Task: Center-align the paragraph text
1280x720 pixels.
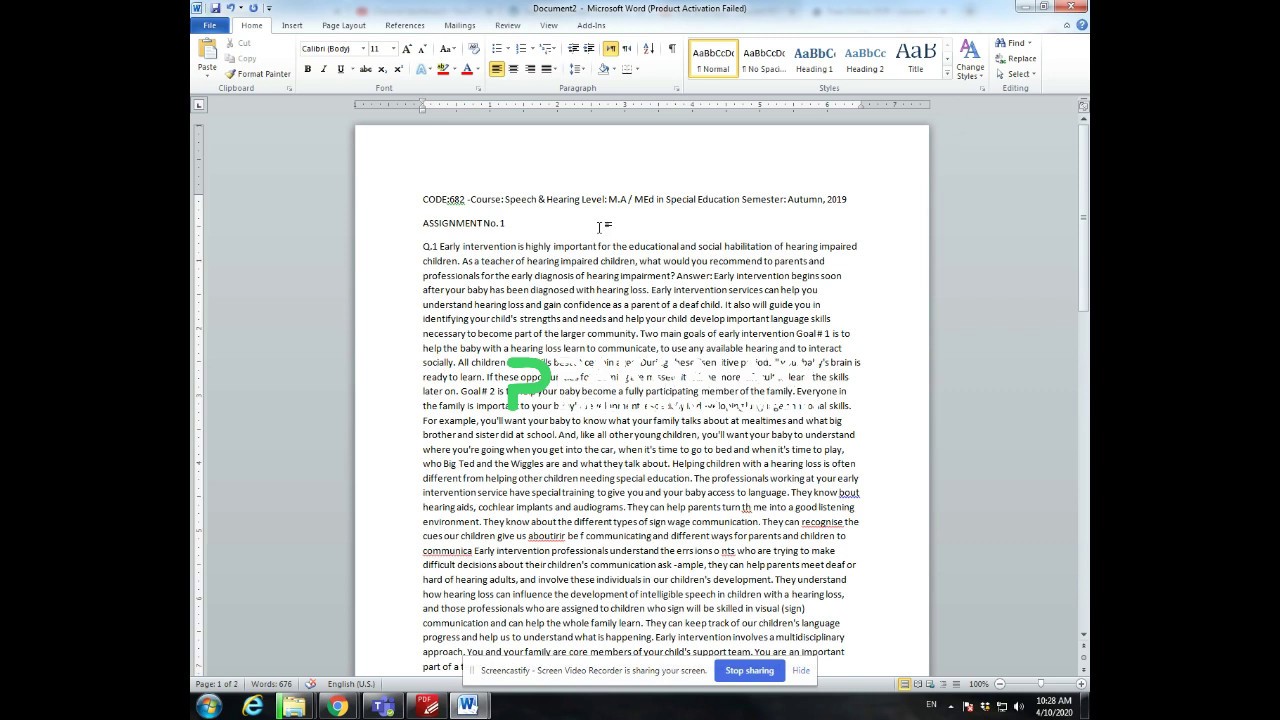Action: coord(513,69)
